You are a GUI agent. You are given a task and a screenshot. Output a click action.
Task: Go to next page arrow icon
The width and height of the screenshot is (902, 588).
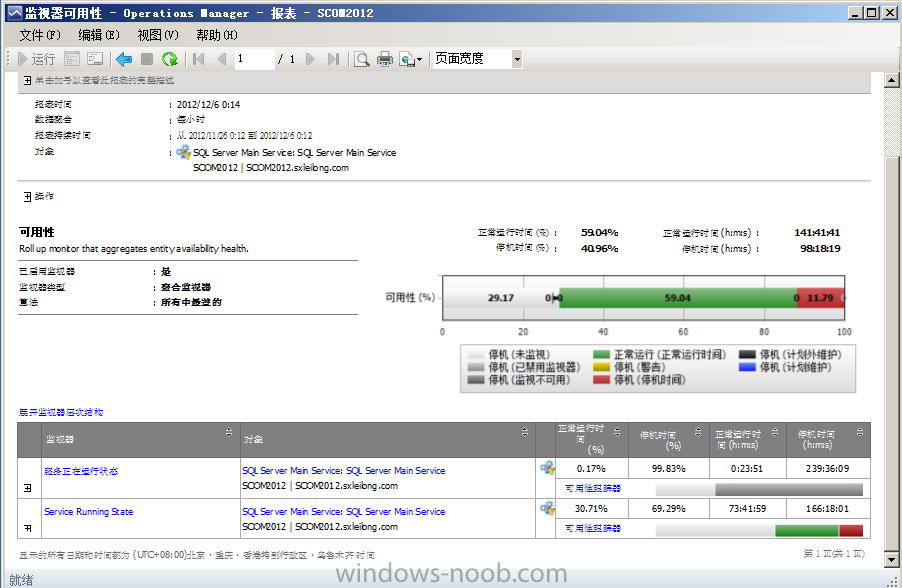coord(310,59)
